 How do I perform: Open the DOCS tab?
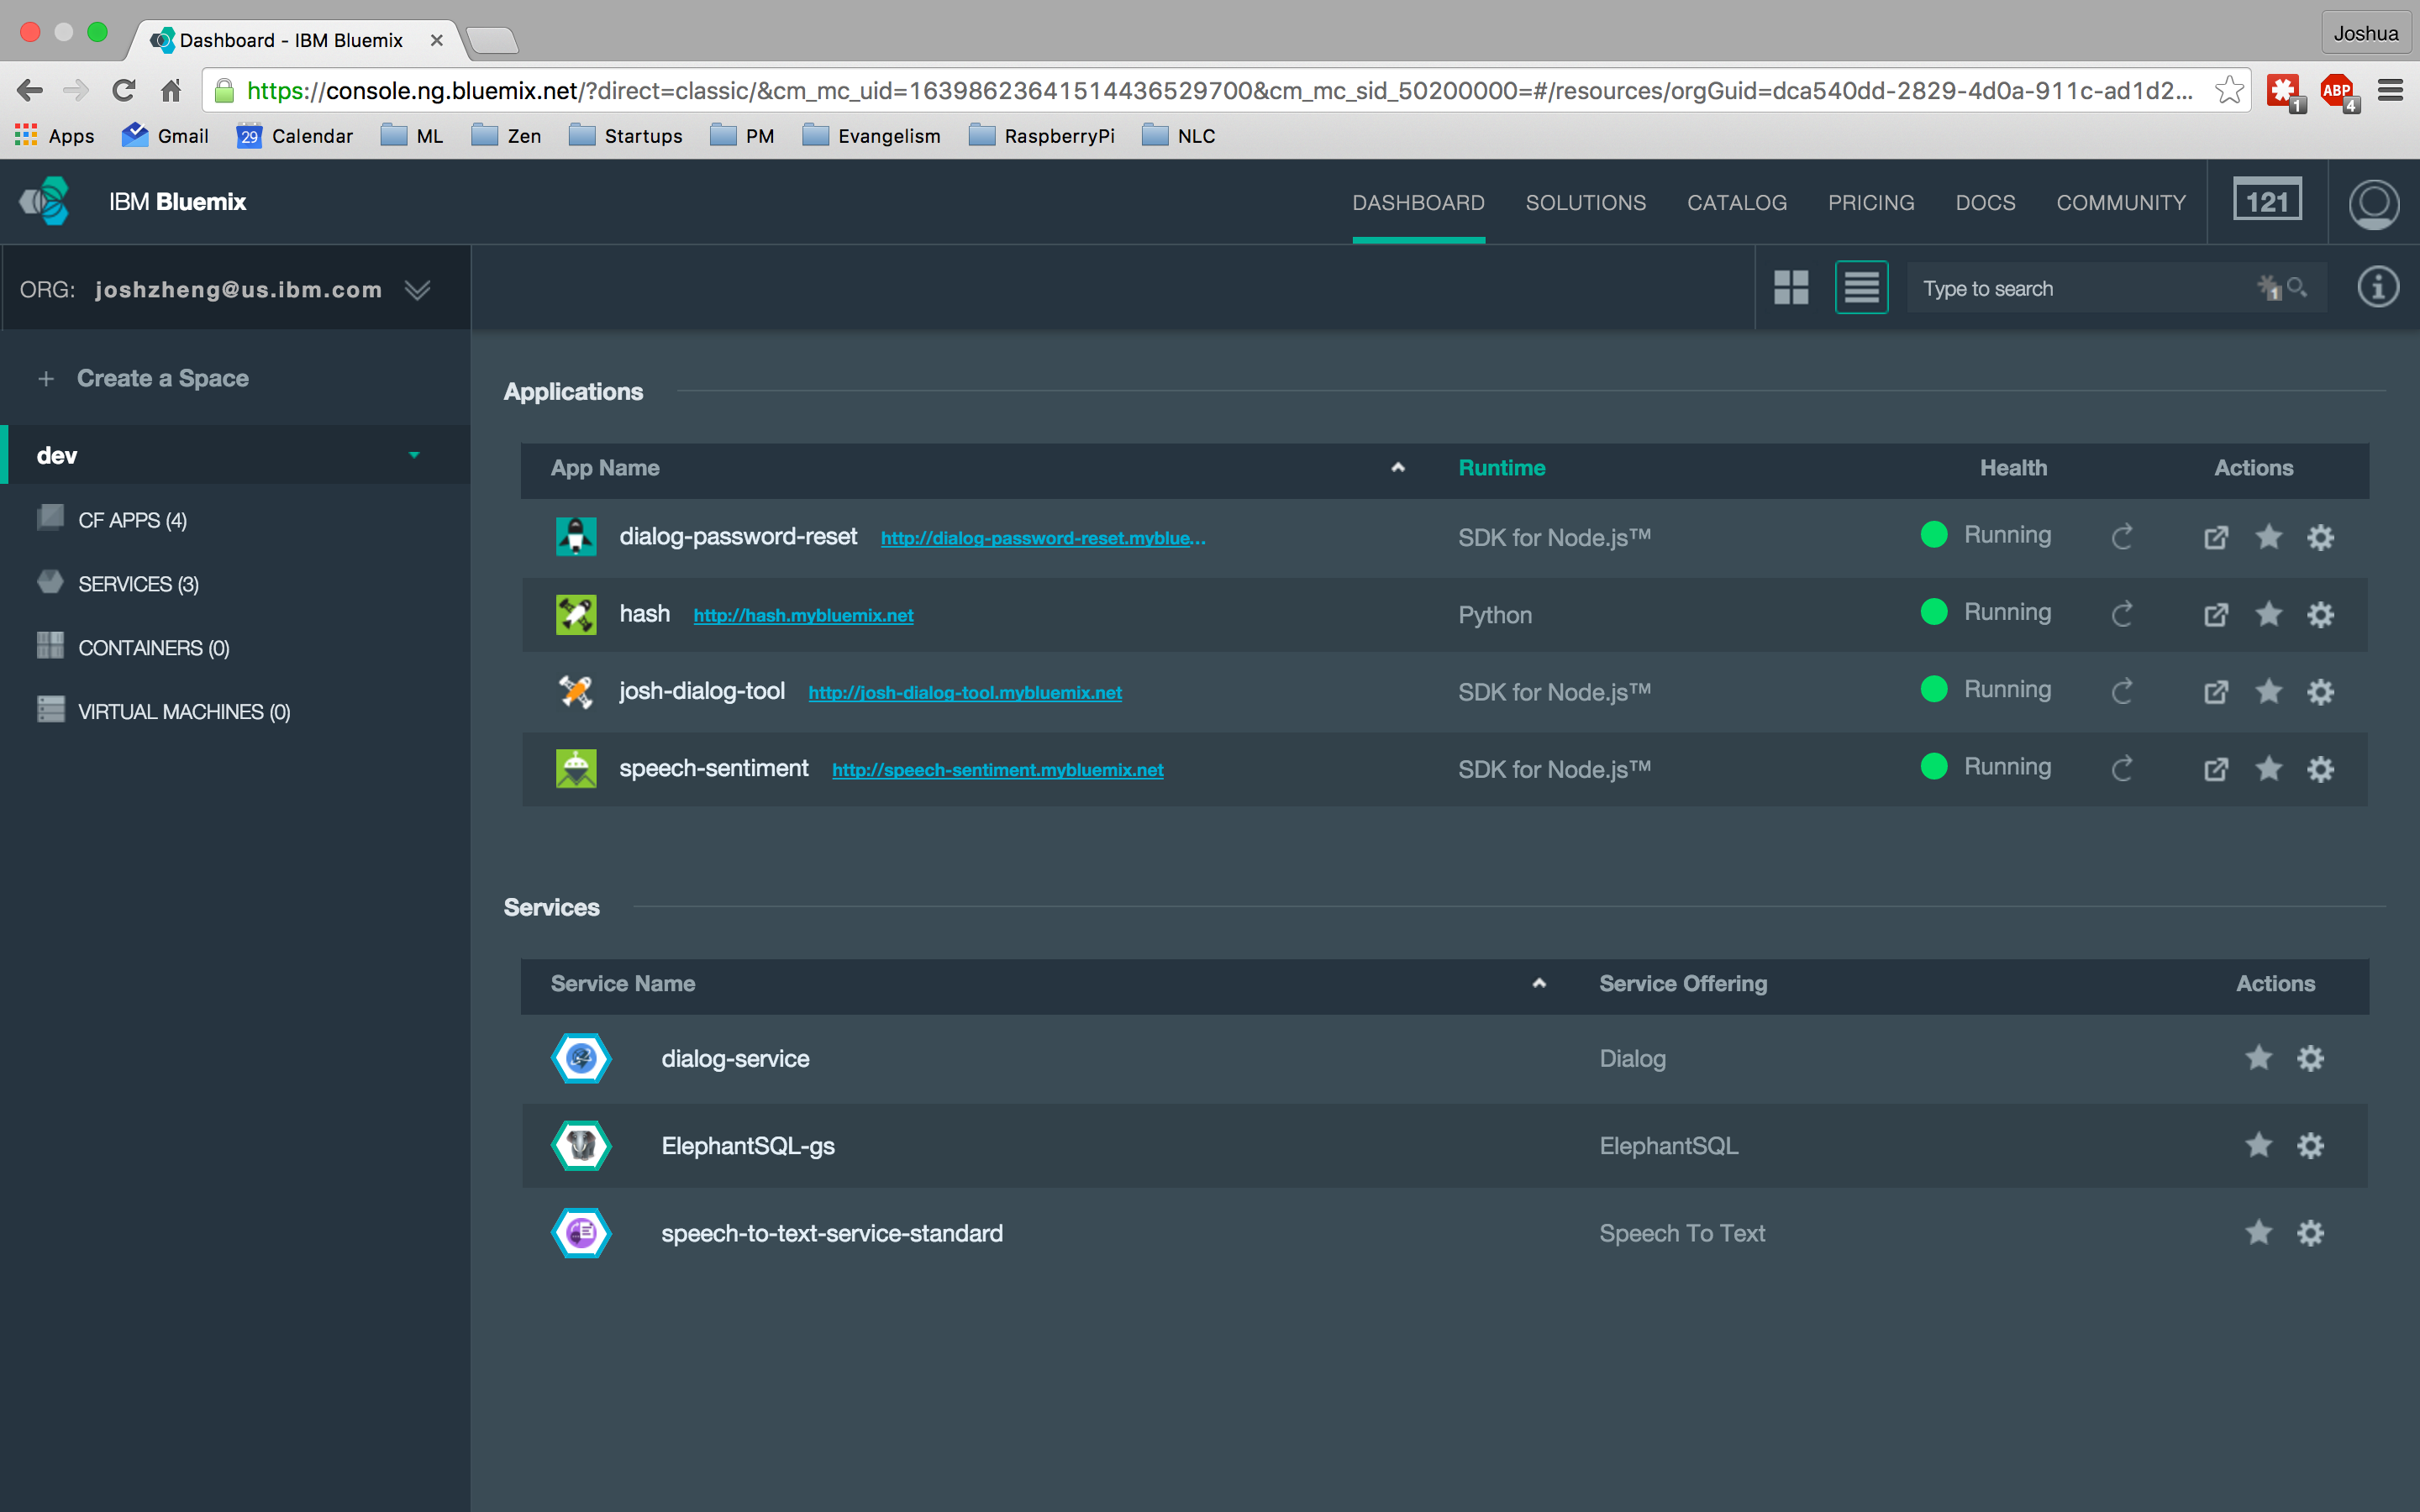(x=1985, y=203)
